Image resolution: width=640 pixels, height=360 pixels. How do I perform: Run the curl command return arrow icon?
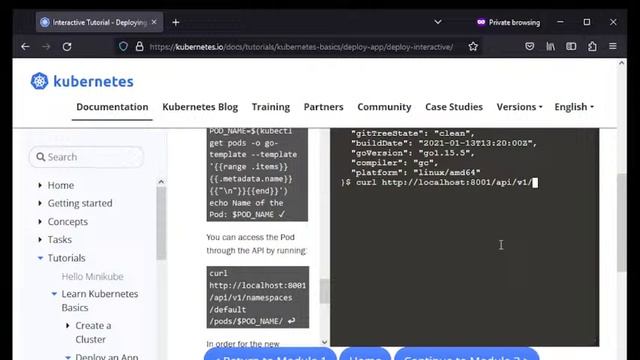[x=291, y=321]
